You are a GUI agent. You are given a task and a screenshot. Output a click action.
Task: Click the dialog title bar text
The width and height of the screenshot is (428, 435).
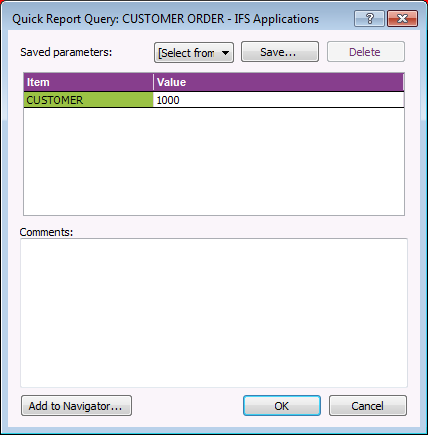[x=165, y=19]
